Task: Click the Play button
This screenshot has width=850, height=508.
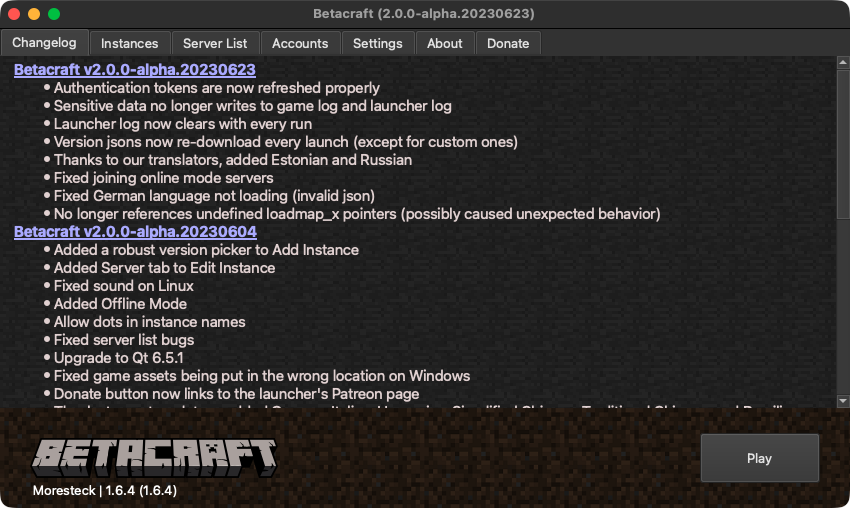Action: coord(759,458)
